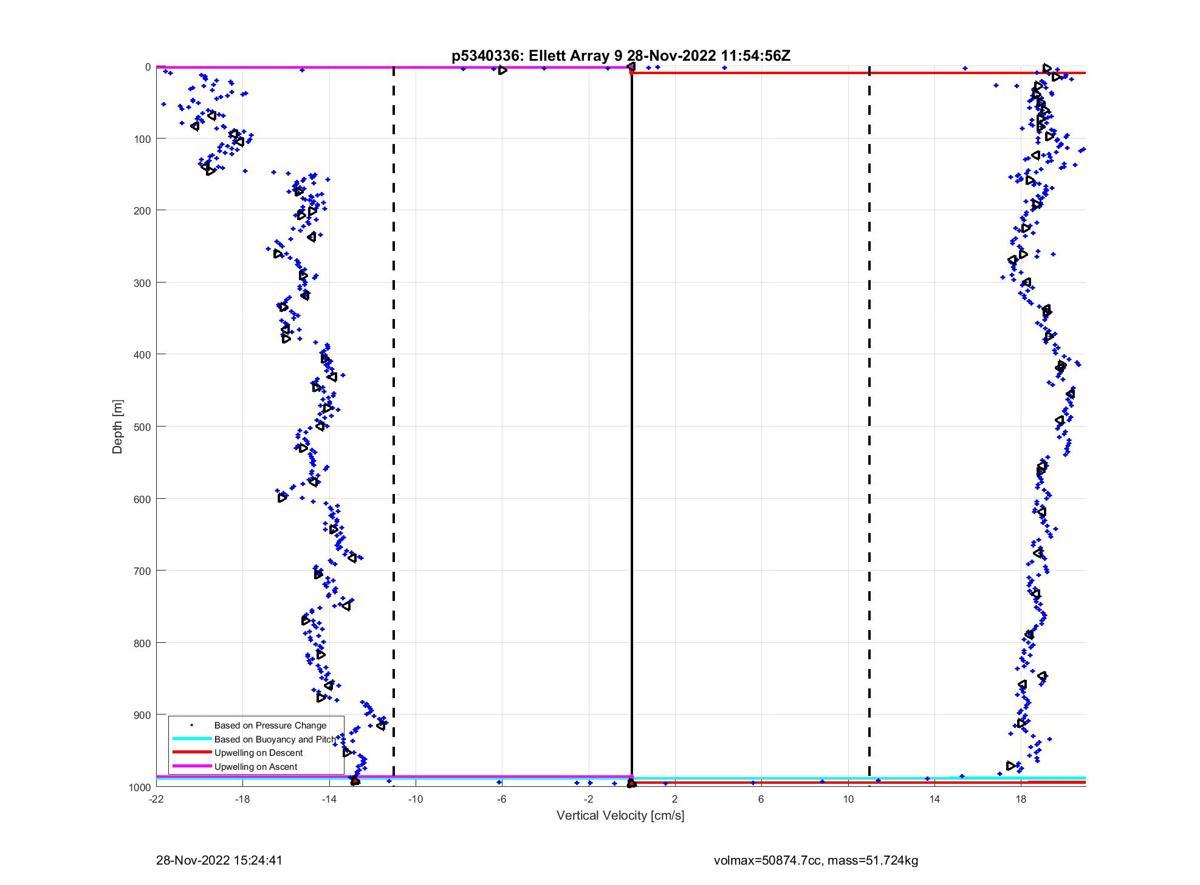Click the -18 tick label on the velocity axis

click(x=242, y=799)
